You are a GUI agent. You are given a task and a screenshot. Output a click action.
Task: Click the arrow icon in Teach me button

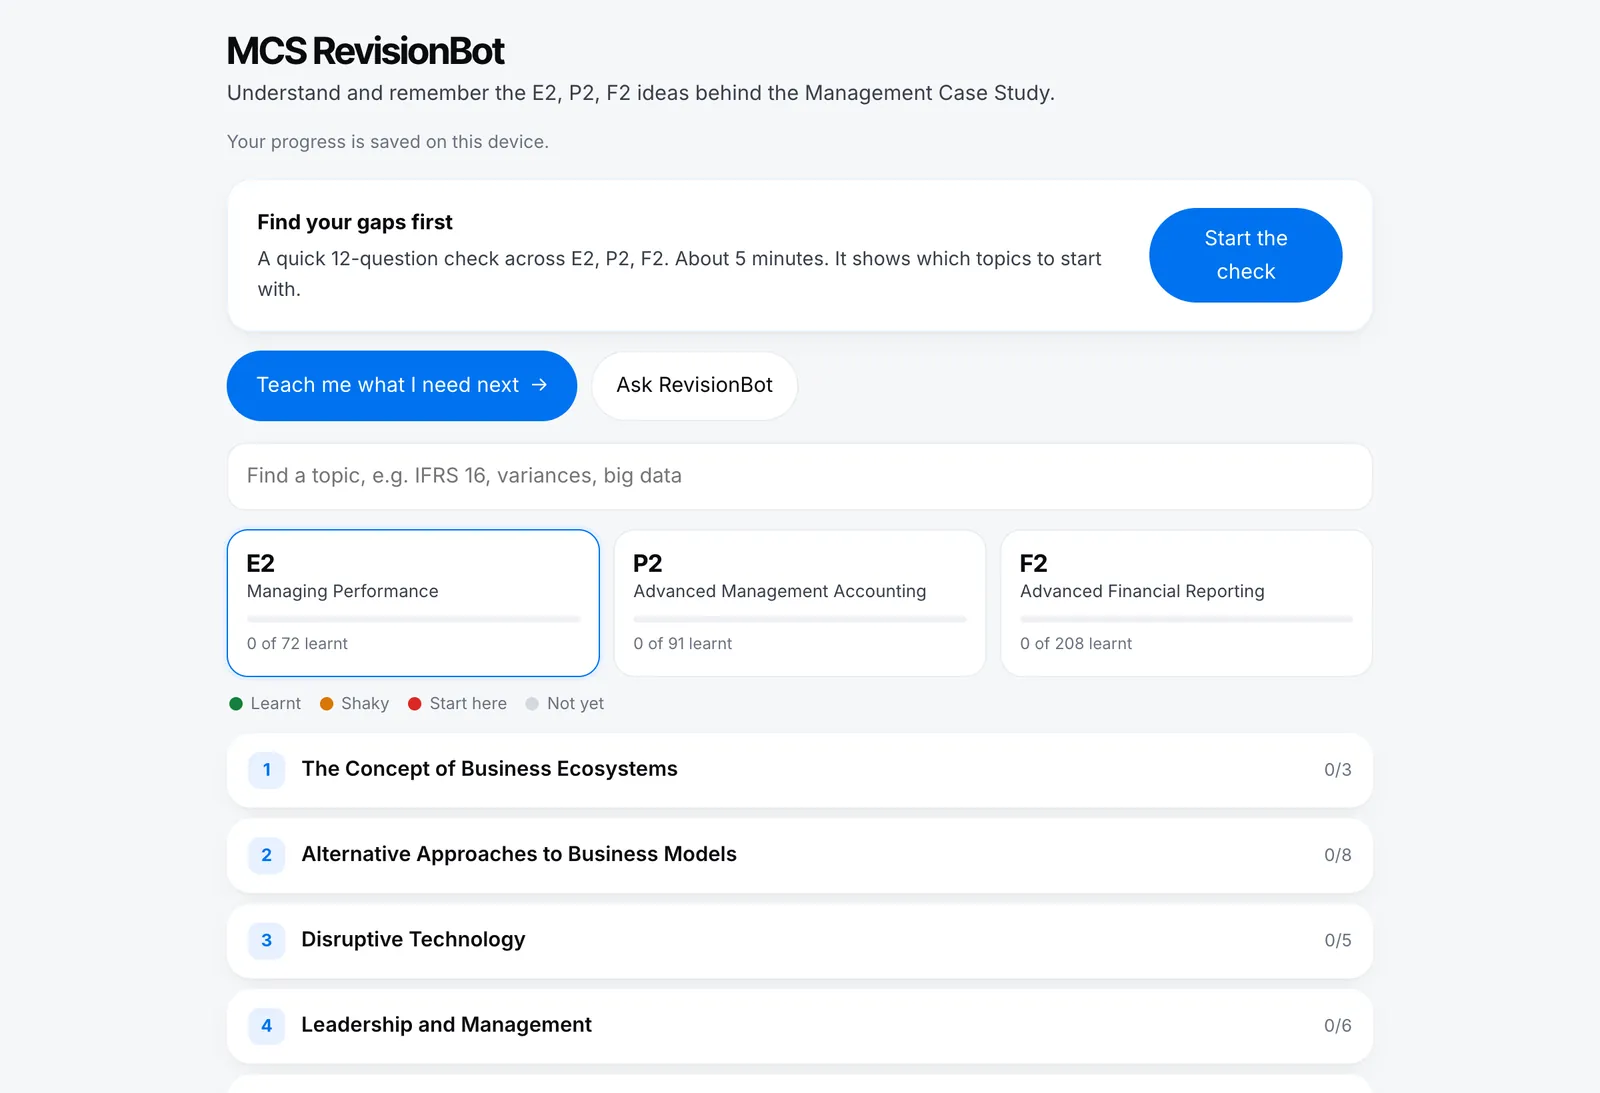pyautogui.click(x=539, y=385)
